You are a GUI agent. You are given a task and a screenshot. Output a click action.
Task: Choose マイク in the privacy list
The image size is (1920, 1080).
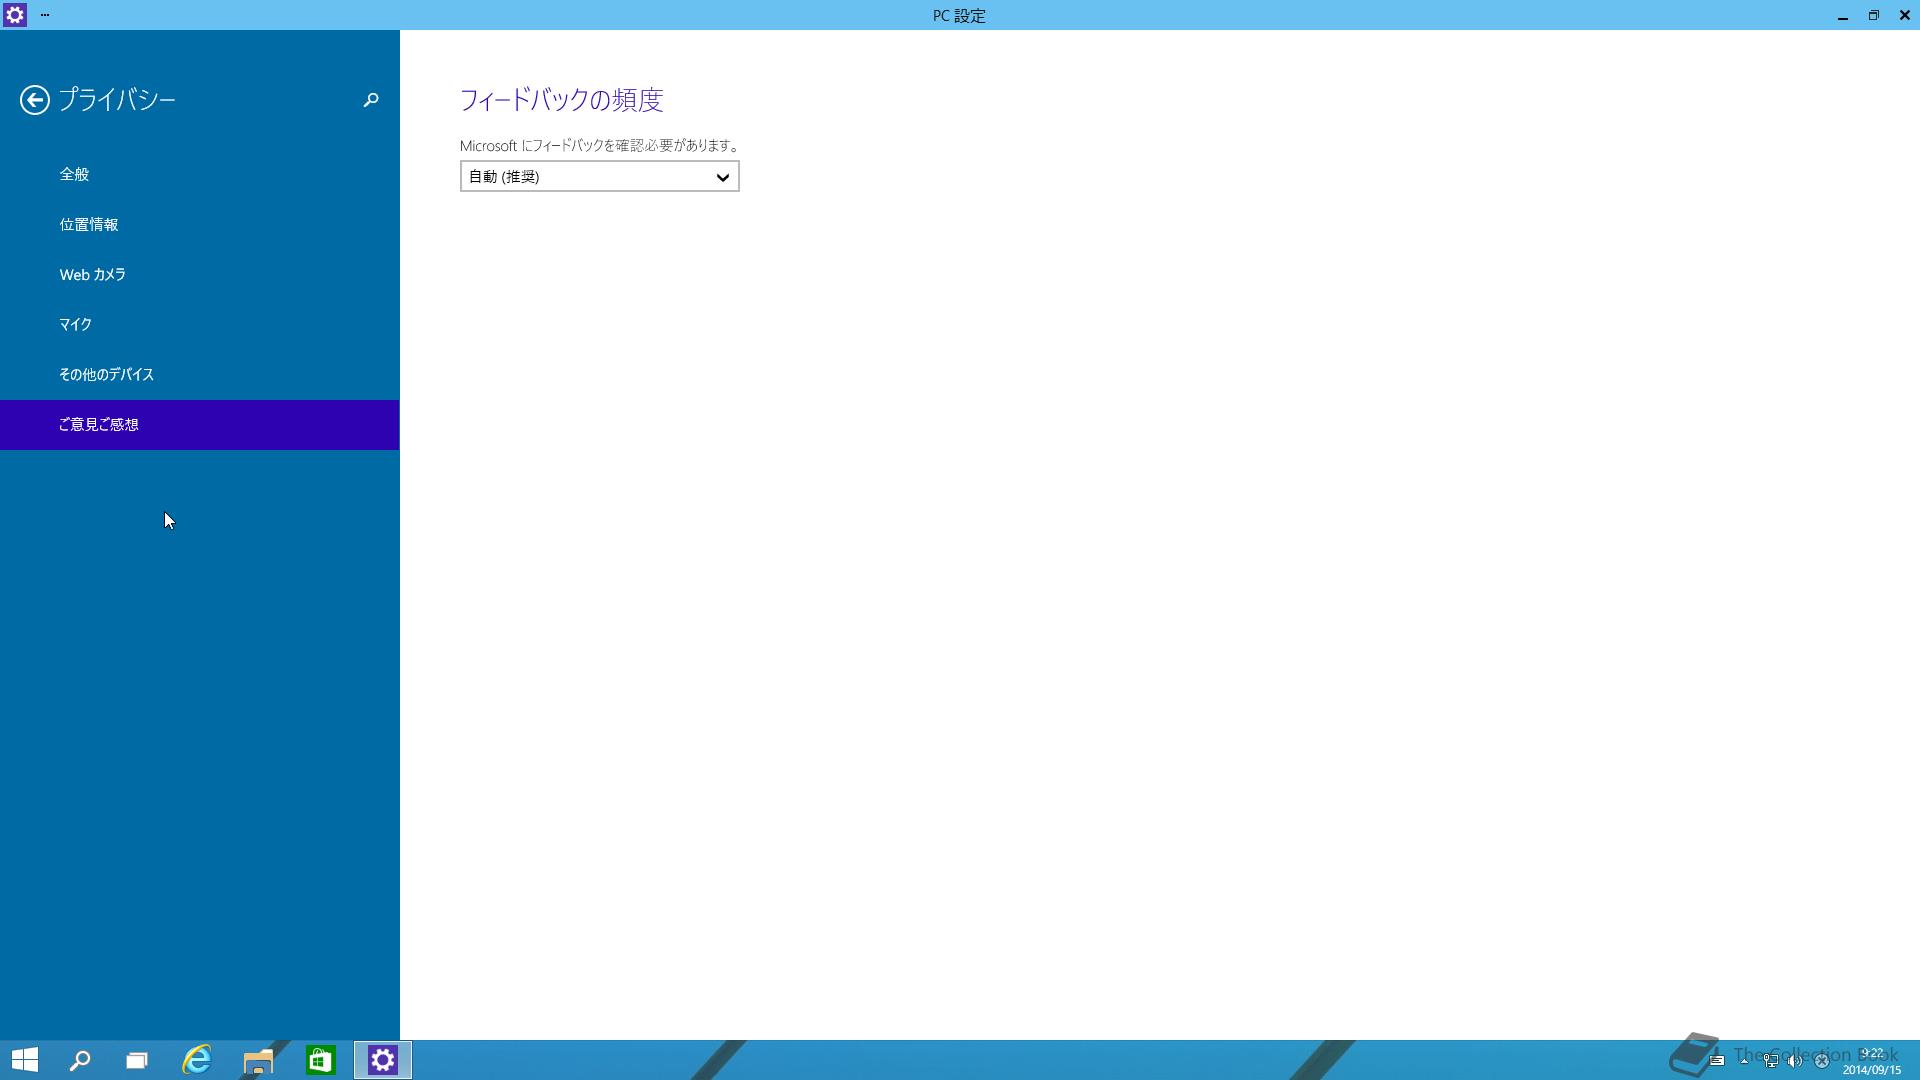click(200, 324)
